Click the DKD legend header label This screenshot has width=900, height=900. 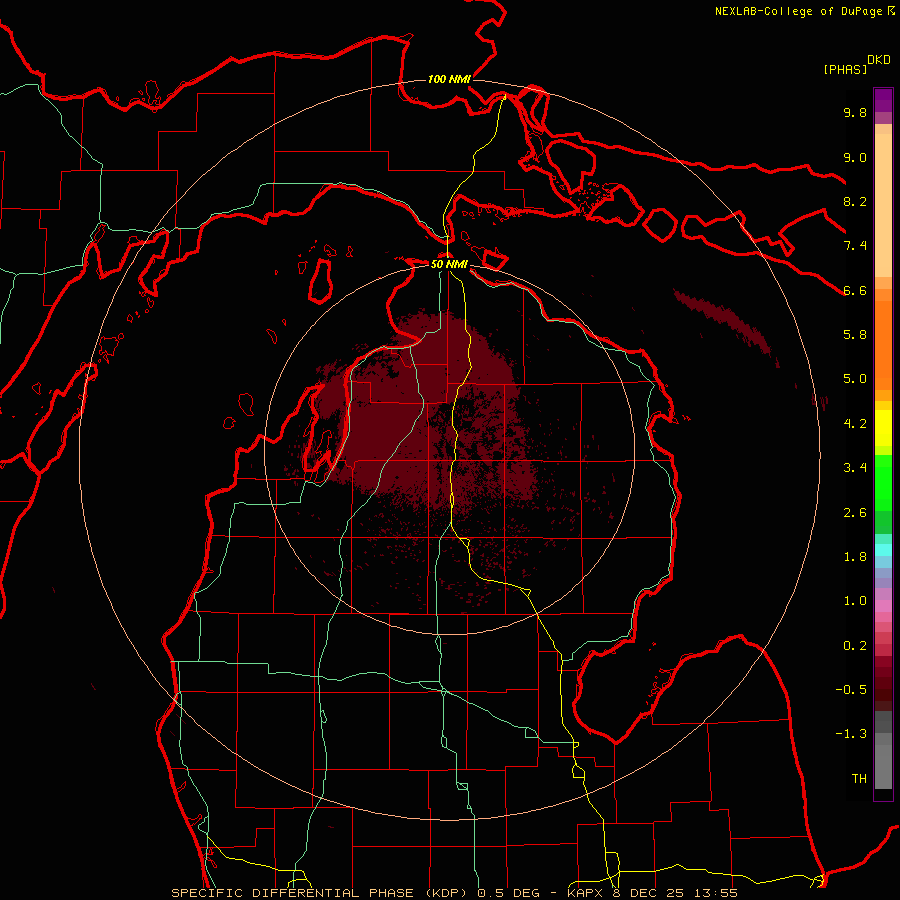pyautogui.click(x=879, y=60)
